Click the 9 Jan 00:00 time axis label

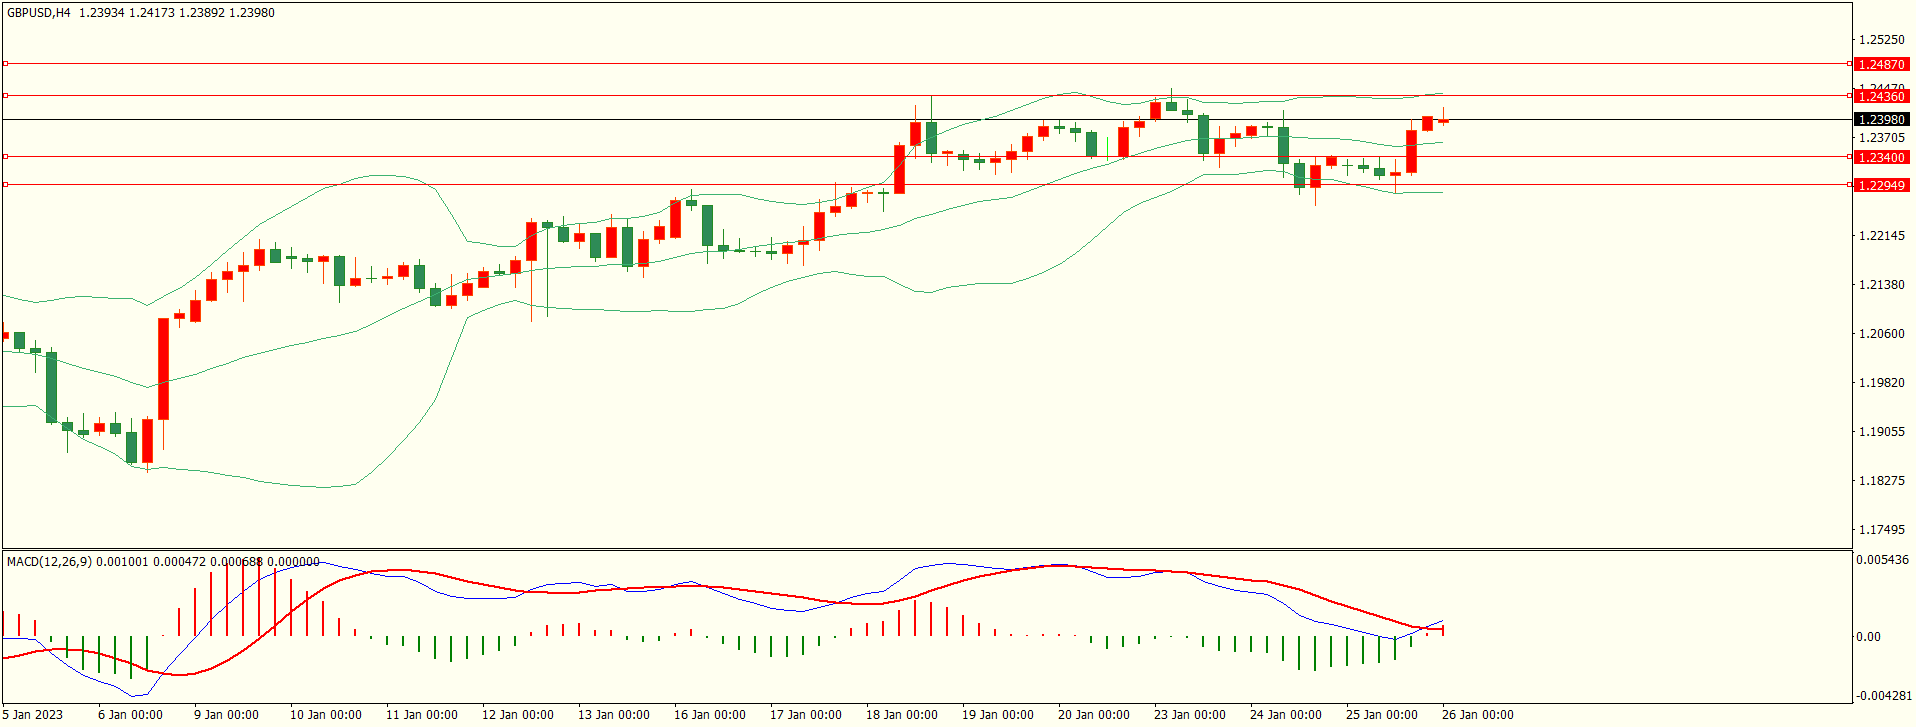point(226,714)
